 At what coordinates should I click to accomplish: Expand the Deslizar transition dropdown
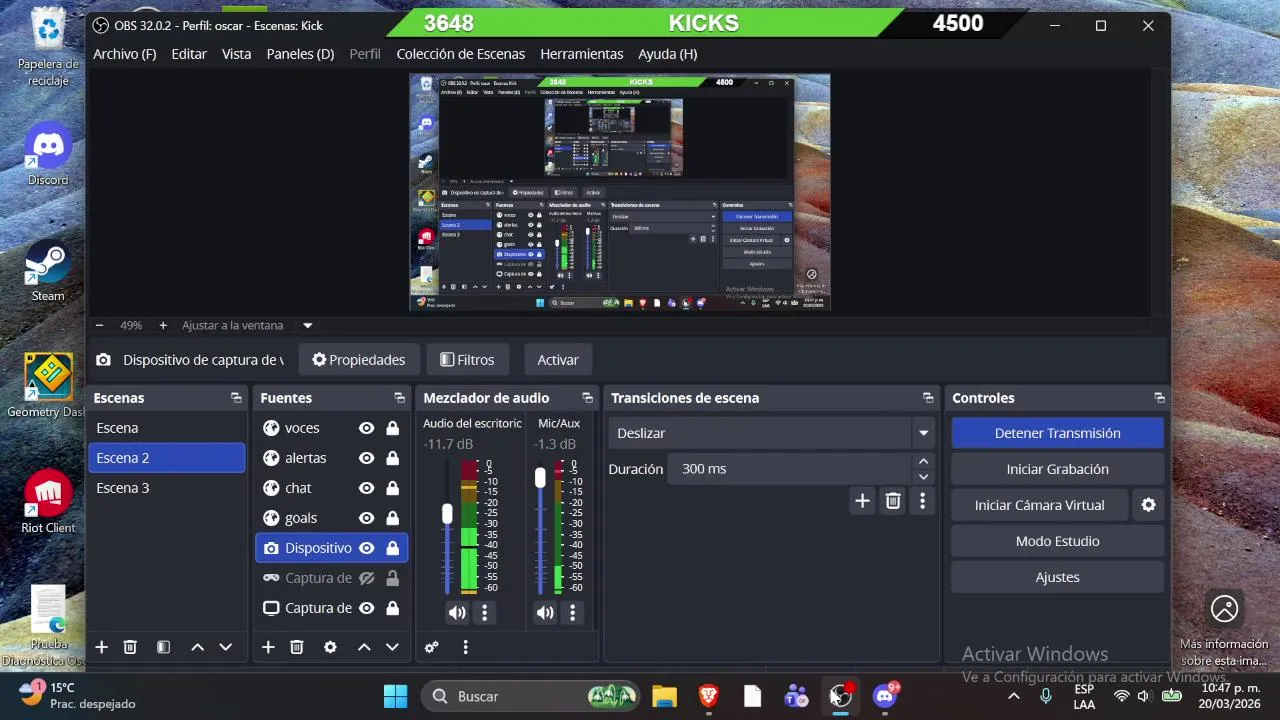(x=923, y=433)
